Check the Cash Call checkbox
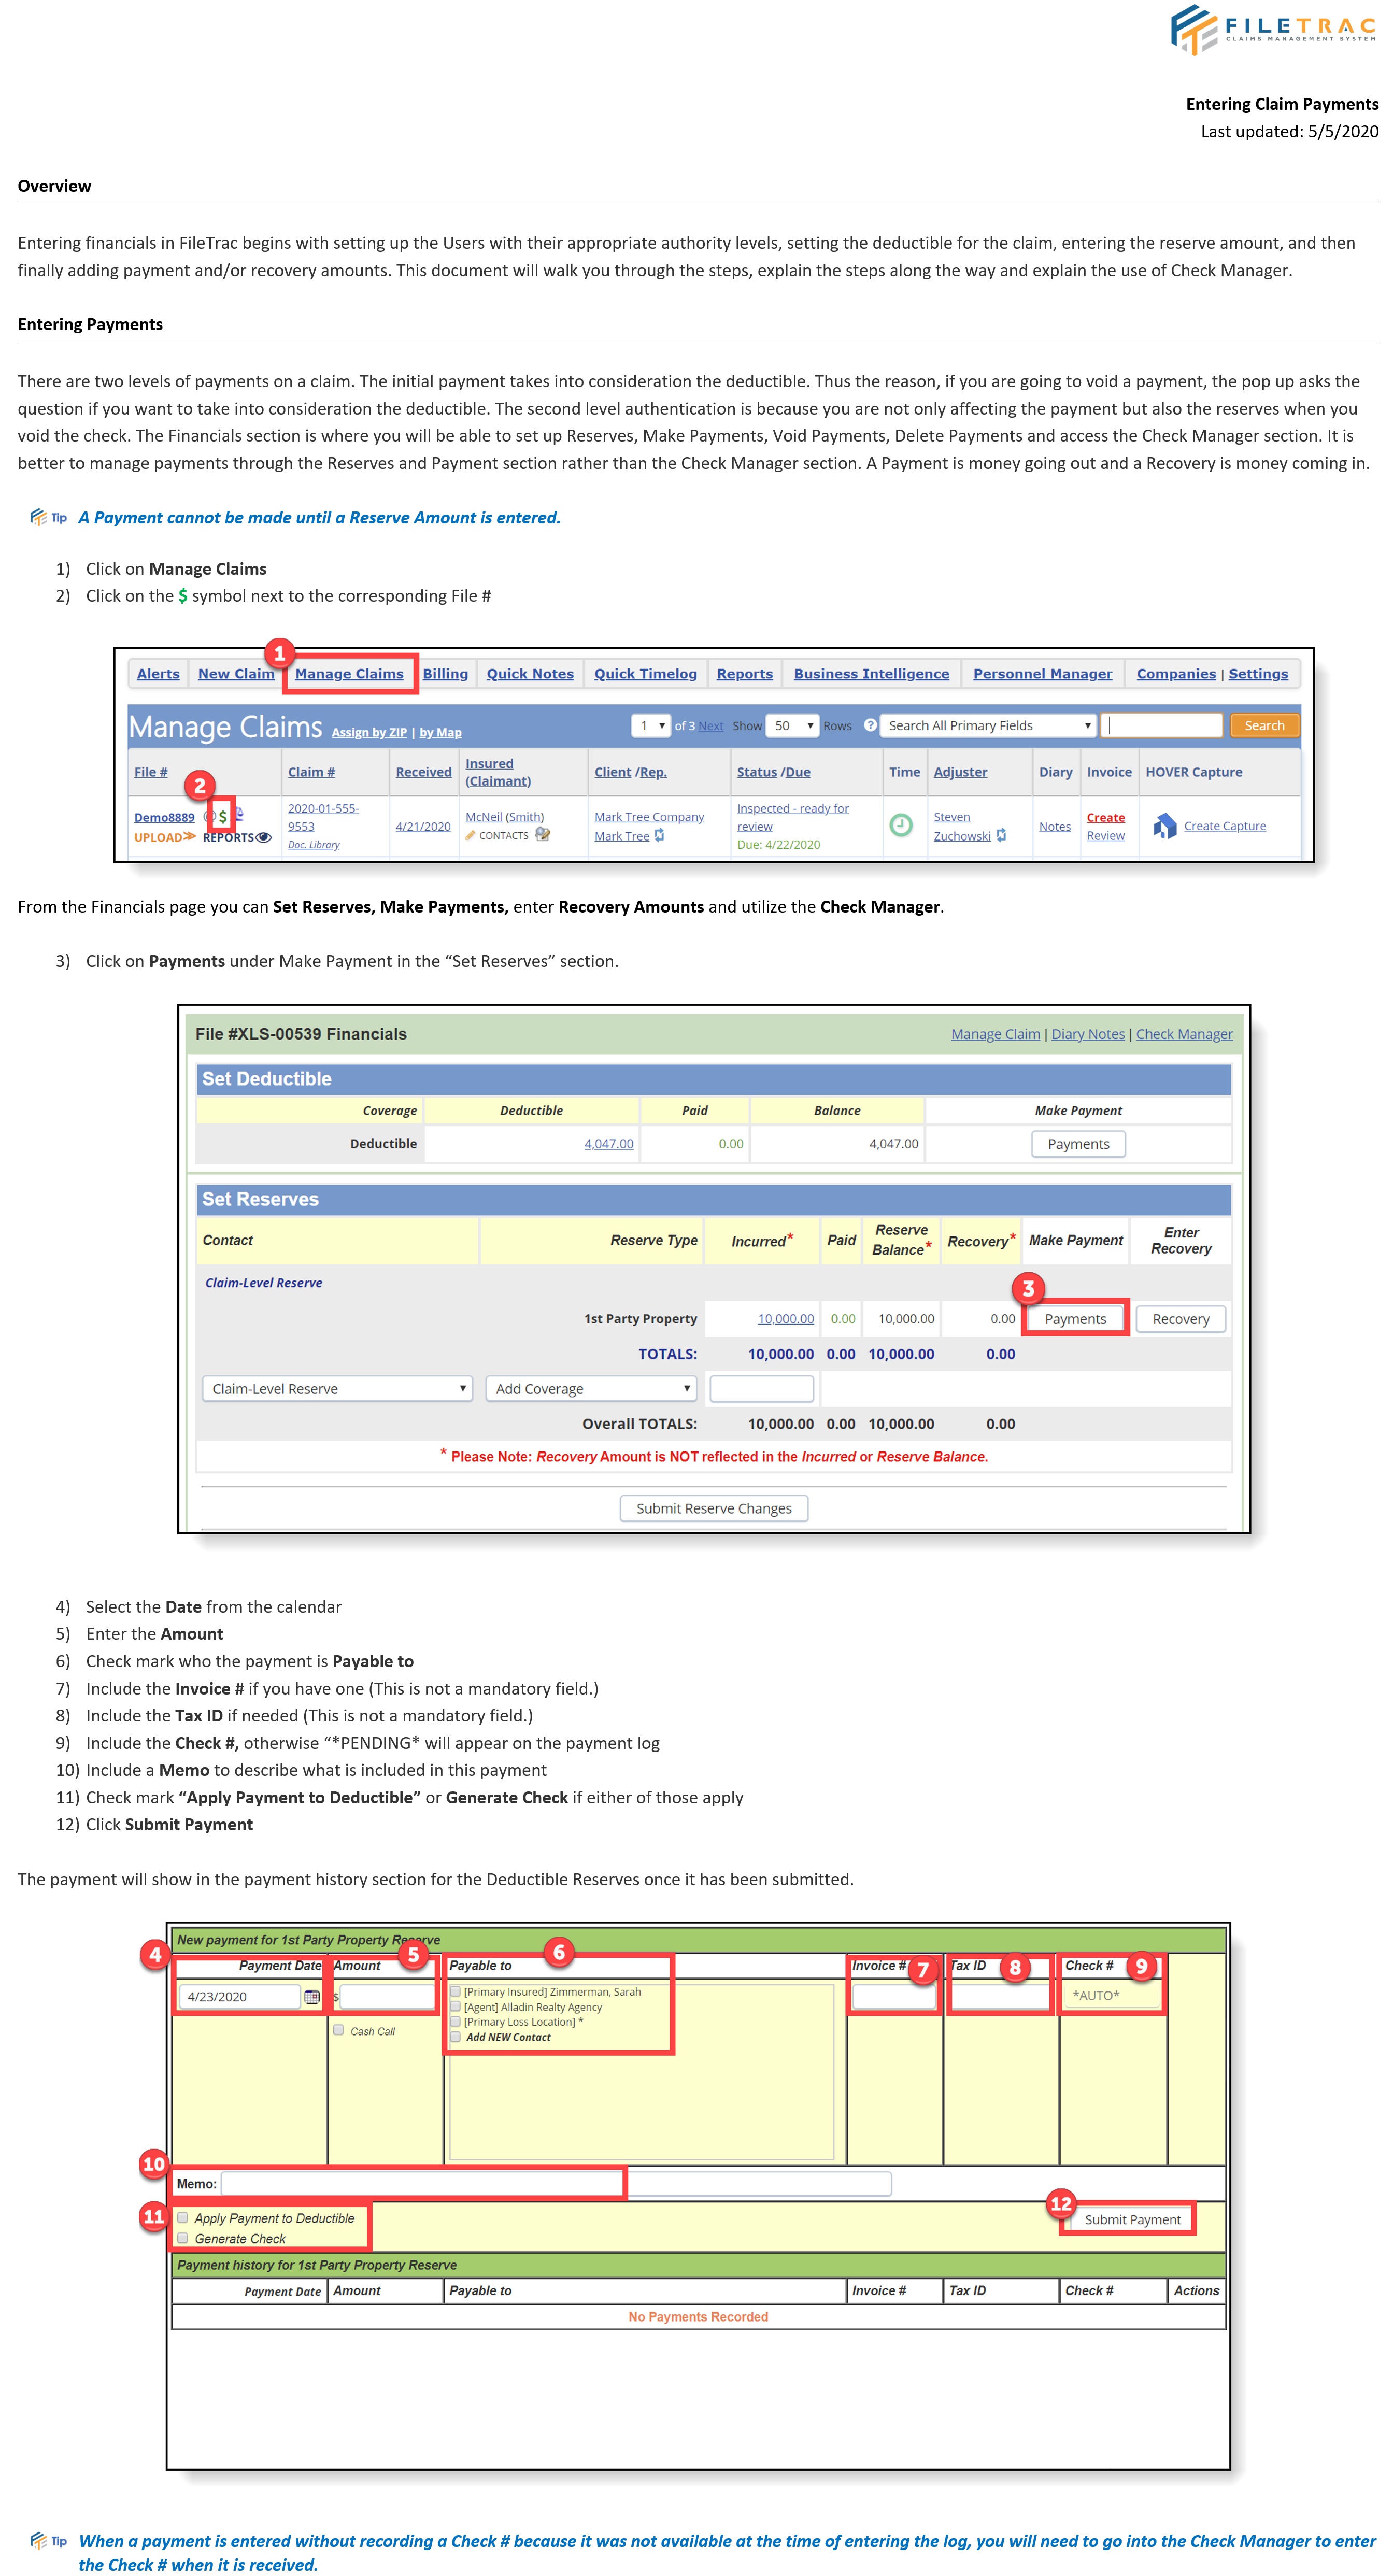 (x=339, y=2030)
